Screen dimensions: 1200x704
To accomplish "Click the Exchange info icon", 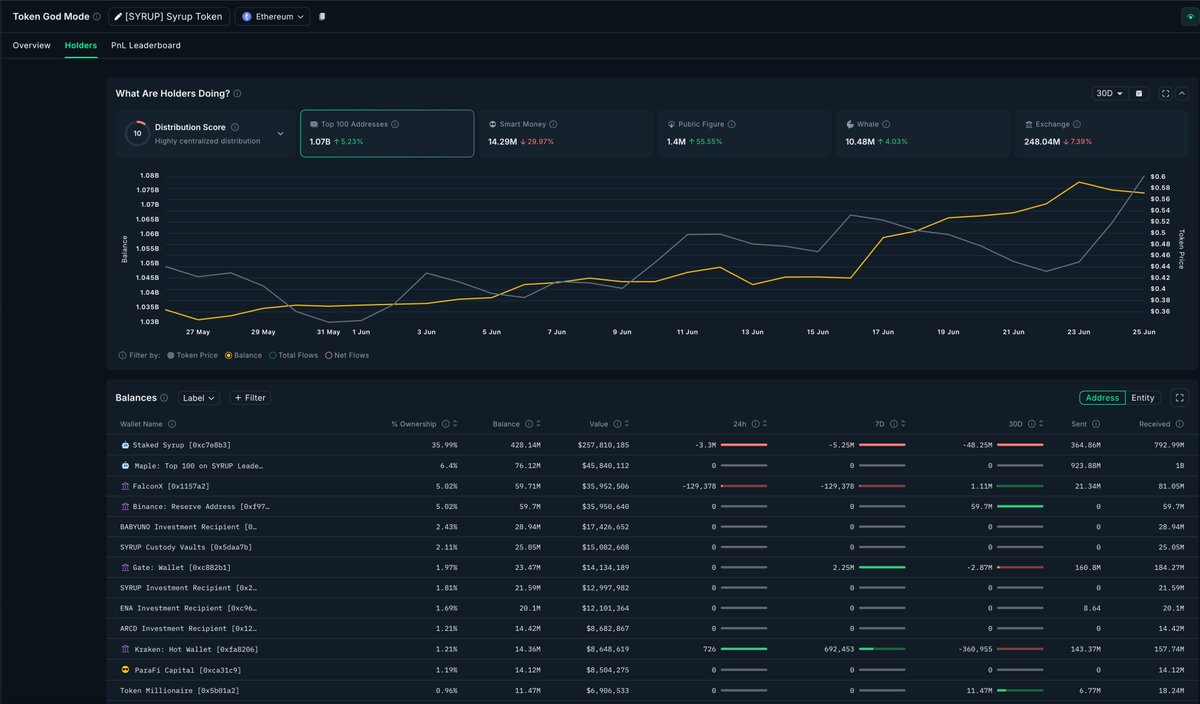I will click(x=1078, y=124).
